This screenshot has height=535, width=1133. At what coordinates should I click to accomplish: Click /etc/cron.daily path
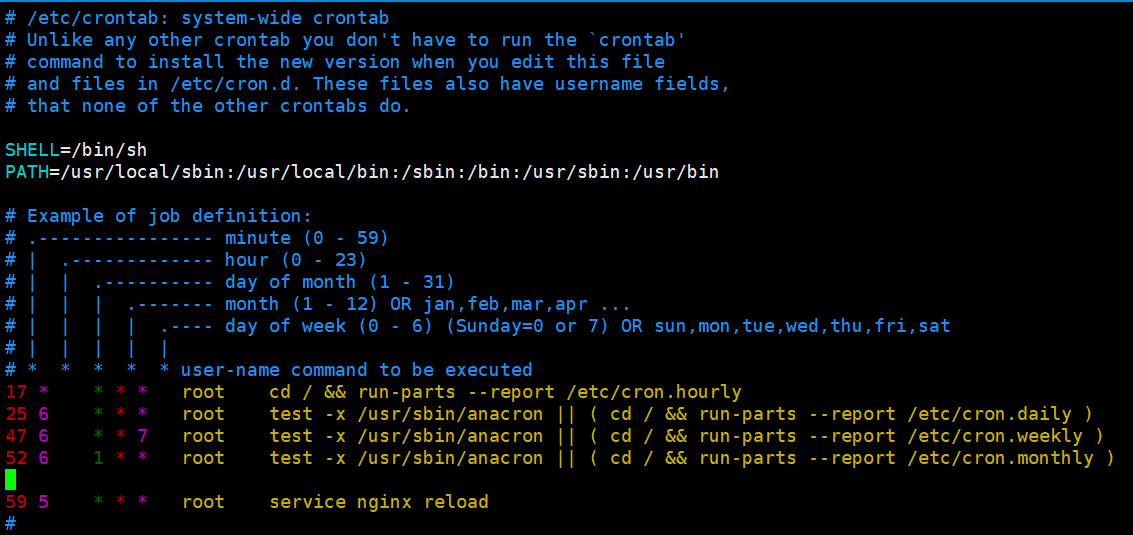coord(989,414)
